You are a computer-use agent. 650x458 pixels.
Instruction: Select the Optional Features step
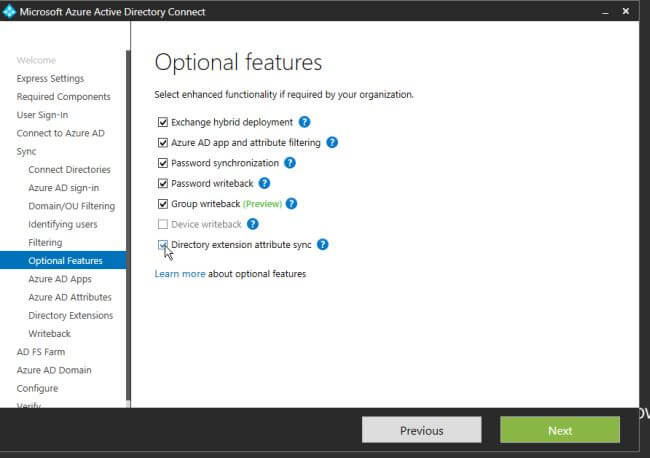click(x=63, y=260)
